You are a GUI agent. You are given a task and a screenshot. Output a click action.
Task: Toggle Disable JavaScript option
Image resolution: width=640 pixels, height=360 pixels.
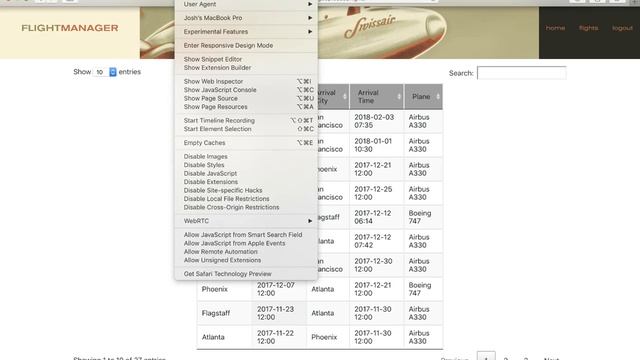[246, 173]
